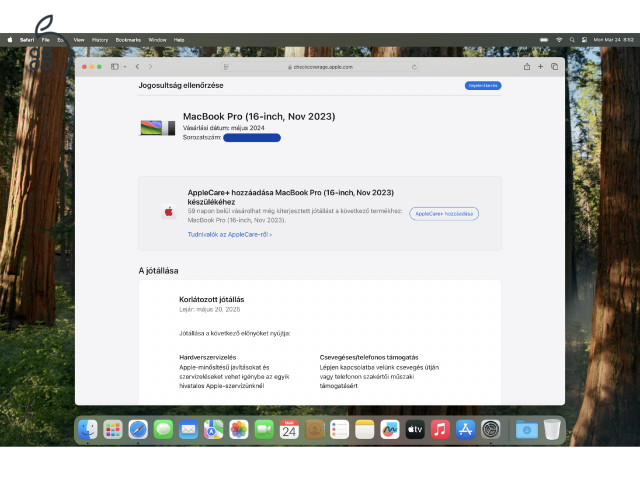Open the Help menu
This screenshot has height=480, width=640.
[179, 40]
